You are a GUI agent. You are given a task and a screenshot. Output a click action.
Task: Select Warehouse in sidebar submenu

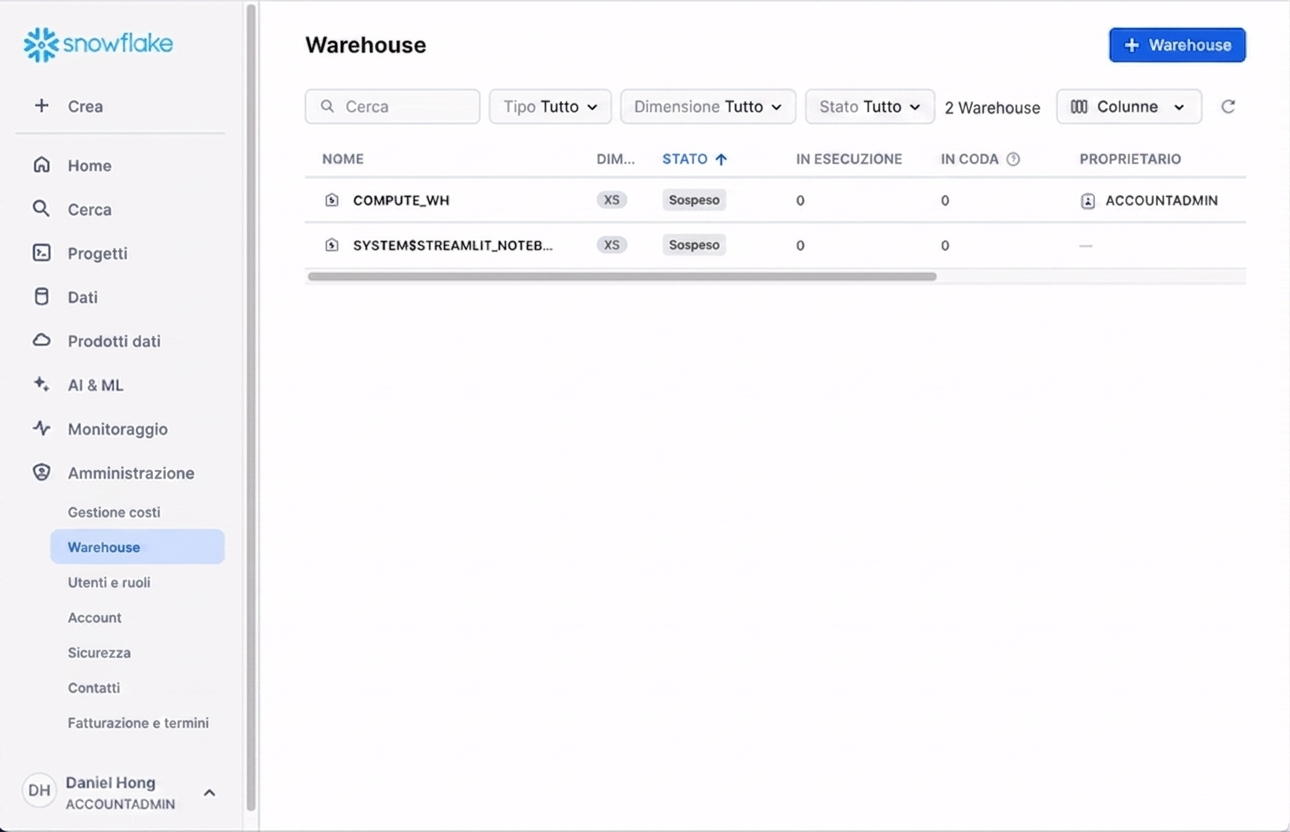(x=138, y=547)
